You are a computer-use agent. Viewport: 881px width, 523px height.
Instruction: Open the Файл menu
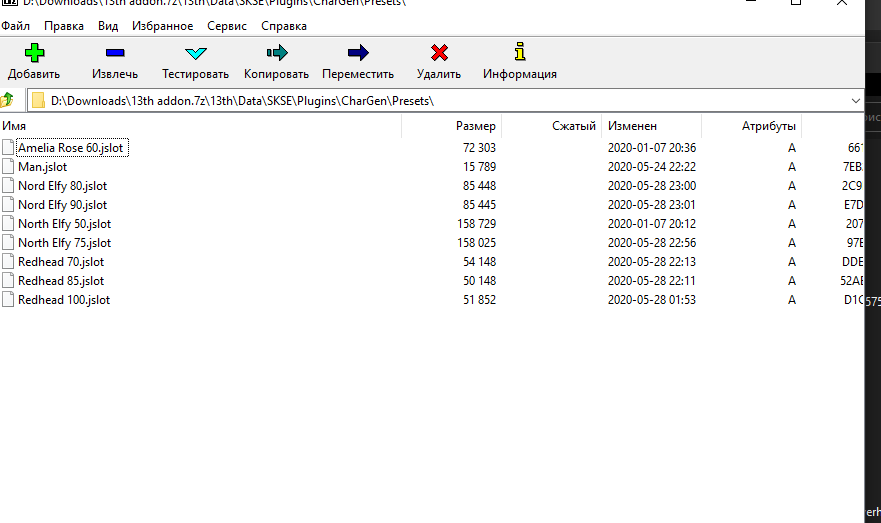[16, 26]
